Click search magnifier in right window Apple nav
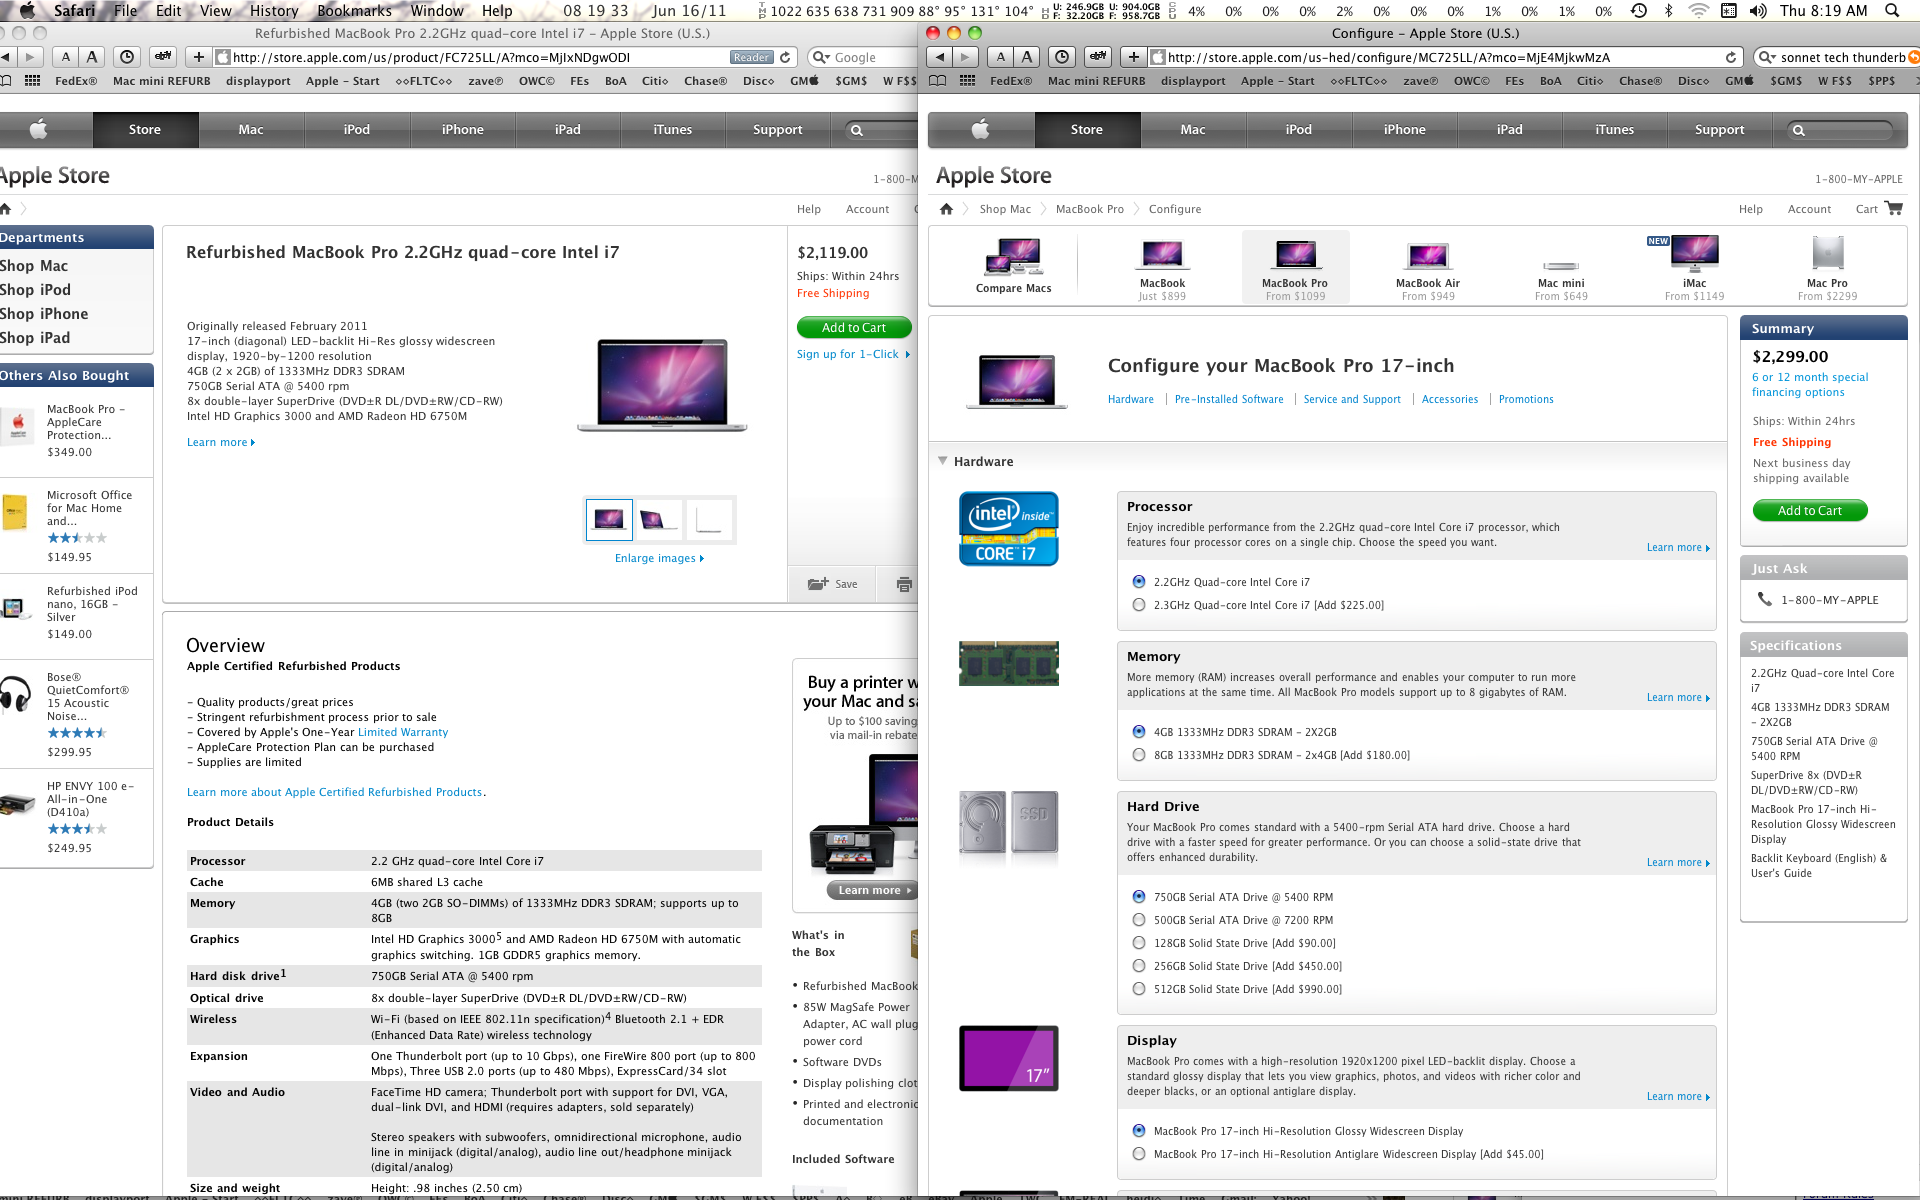Viewport: 1920px width, 1200px height. click(x=1799, y=130)
